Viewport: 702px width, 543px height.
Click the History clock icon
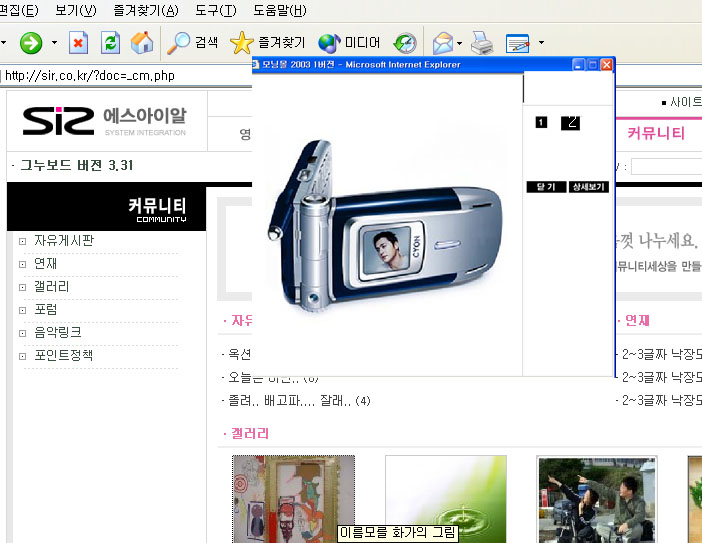tap(405, 43)
